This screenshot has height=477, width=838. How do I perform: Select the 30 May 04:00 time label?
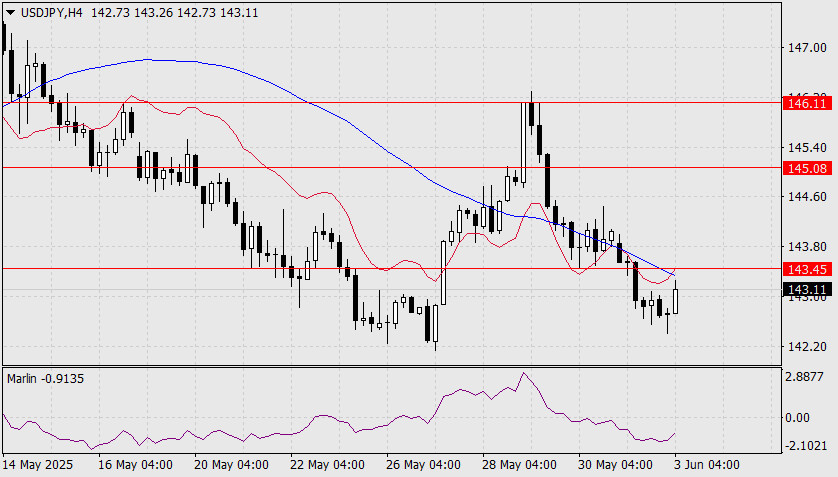(616, 465)
